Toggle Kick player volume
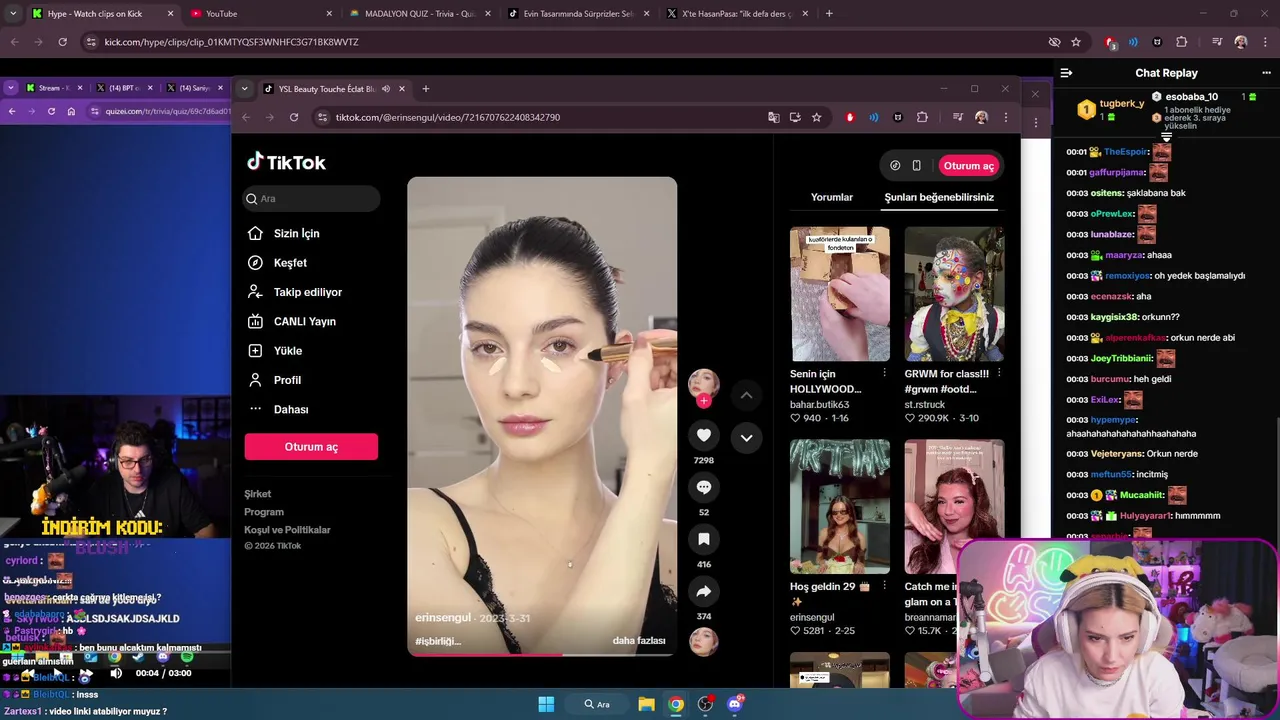Image resolution: width=1280 pixels, height=720 pixels. pyautogui.click(x=116, y=673)
